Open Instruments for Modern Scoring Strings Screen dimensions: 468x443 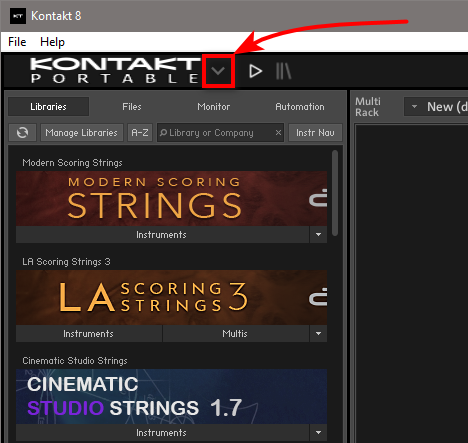pos(162,235)
